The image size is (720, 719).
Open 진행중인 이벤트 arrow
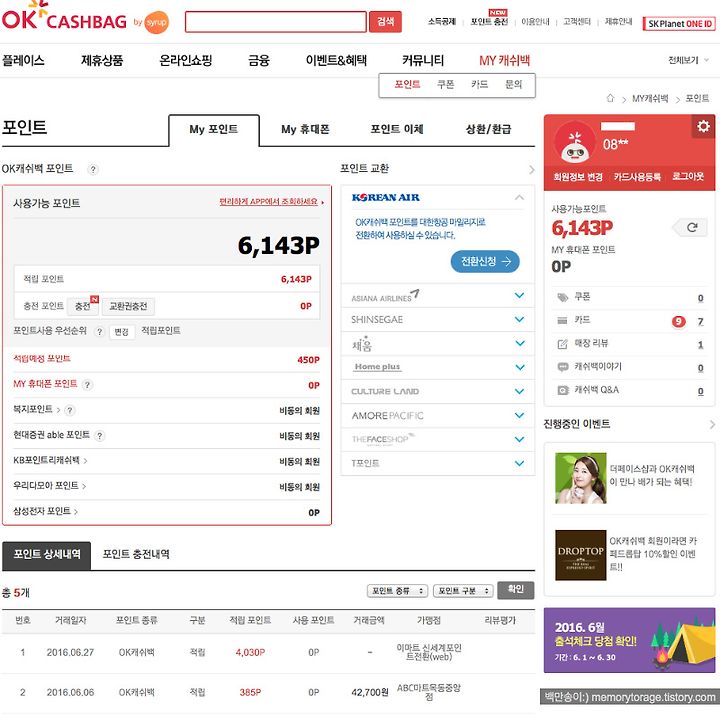tap(712, 425)
